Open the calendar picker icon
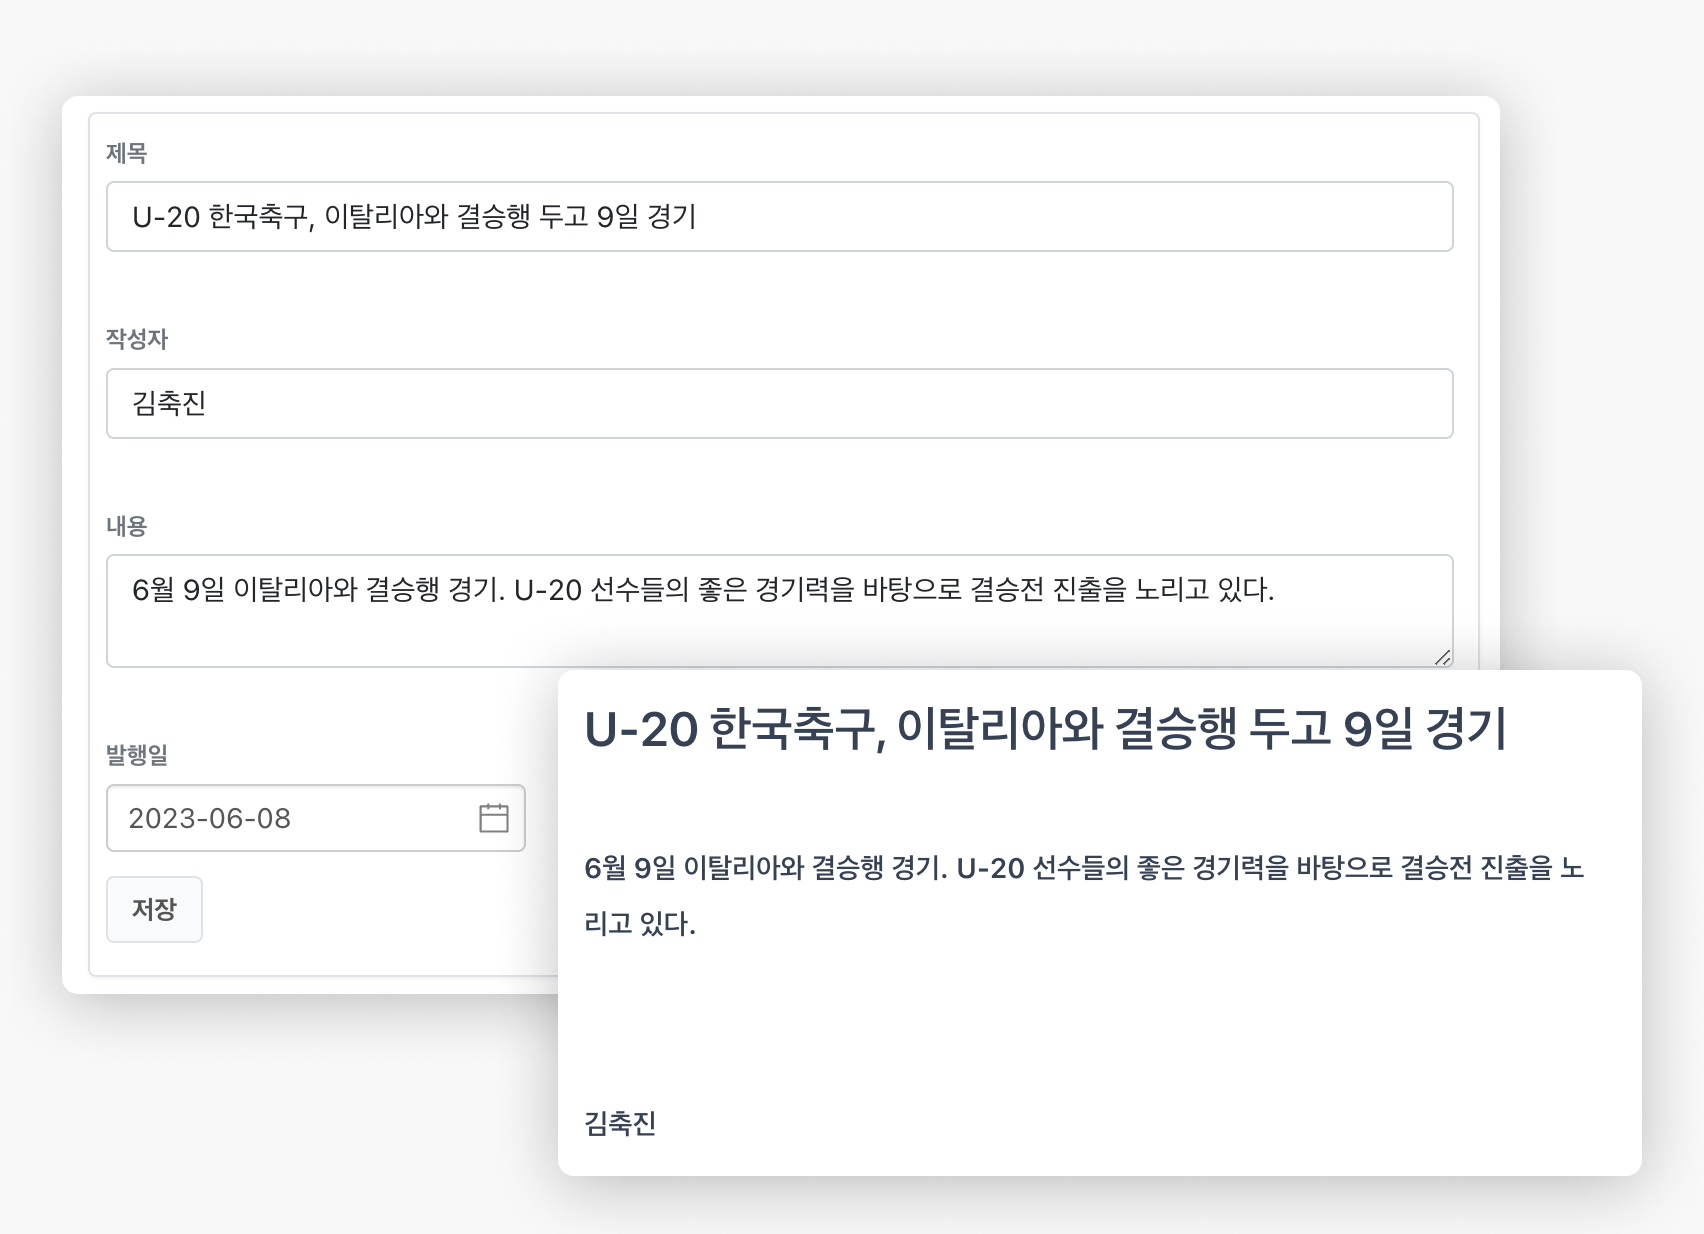The width and height of the screenshot is (1704, 1234). [x=494, y=818]
